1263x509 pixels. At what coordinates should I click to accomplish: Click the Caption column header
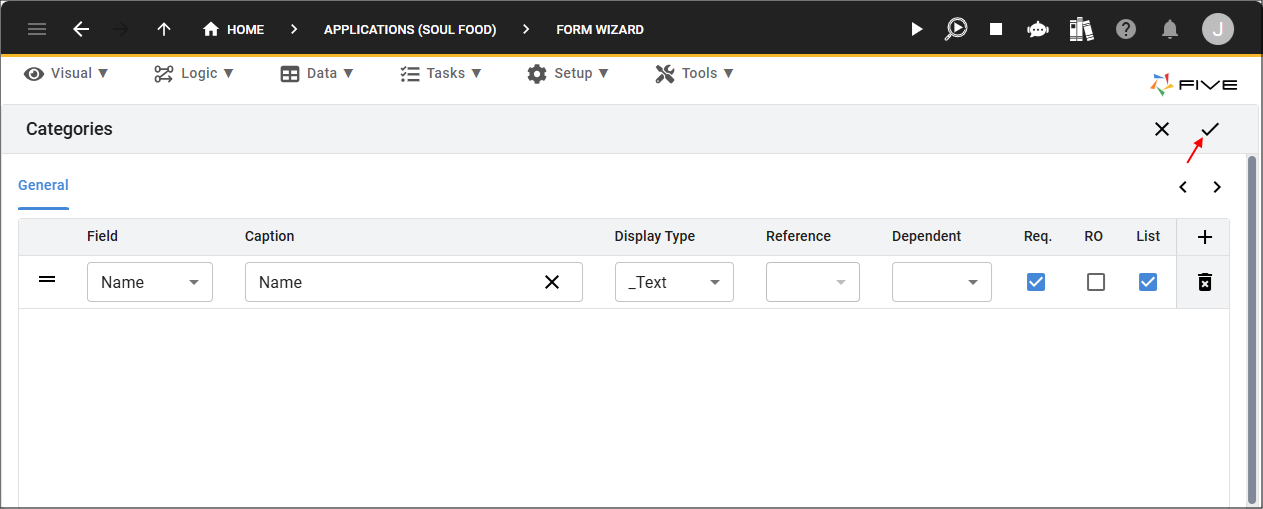point(270,237)
